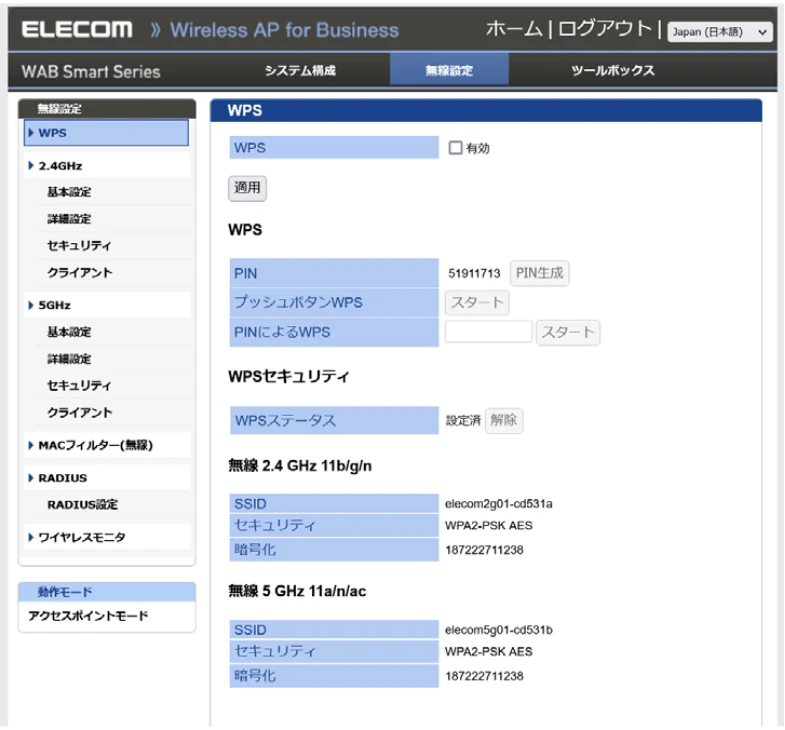Image resolution: width=785 pixels, height=730 pixels.
Task: Select the 無線設定 tab
Action: (x=449, y=70)
